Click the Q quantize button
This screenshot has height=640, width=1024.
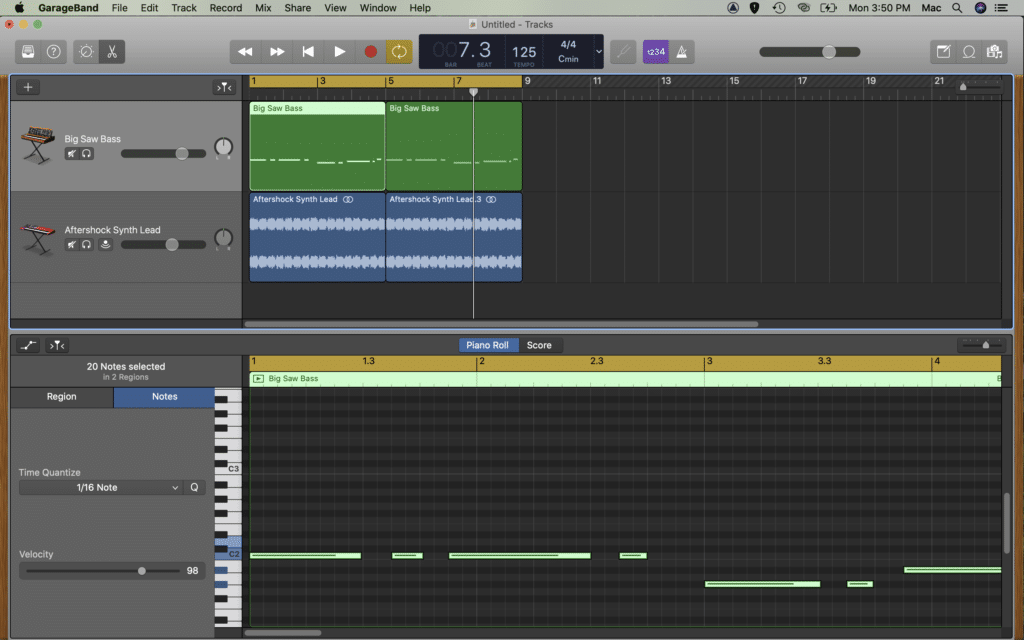click(x=194, y=487)
